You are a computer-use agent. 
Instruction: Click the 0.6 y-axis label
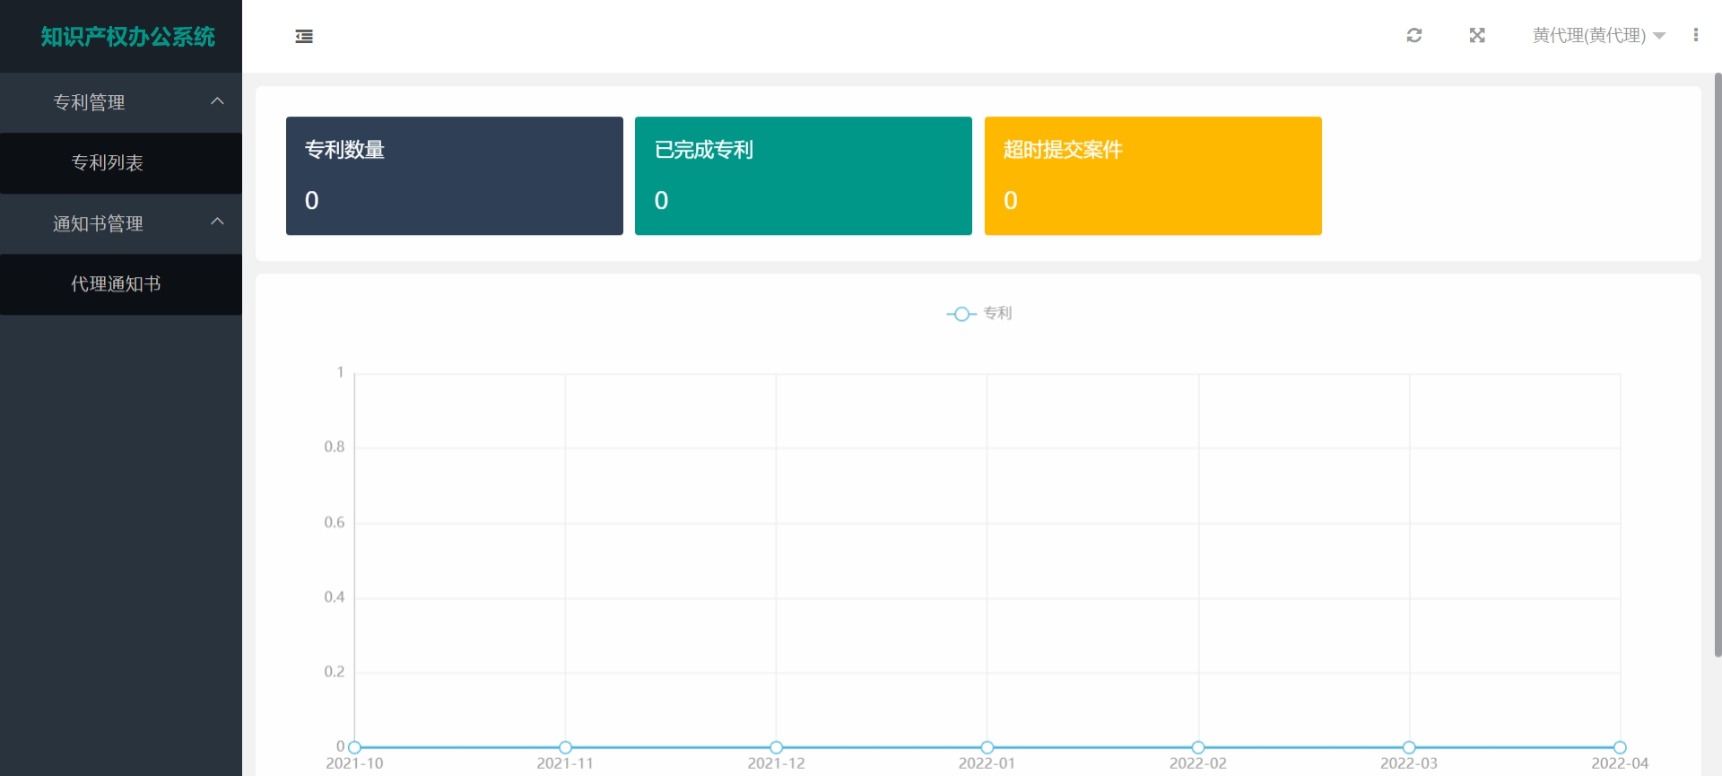click(334, 522)
